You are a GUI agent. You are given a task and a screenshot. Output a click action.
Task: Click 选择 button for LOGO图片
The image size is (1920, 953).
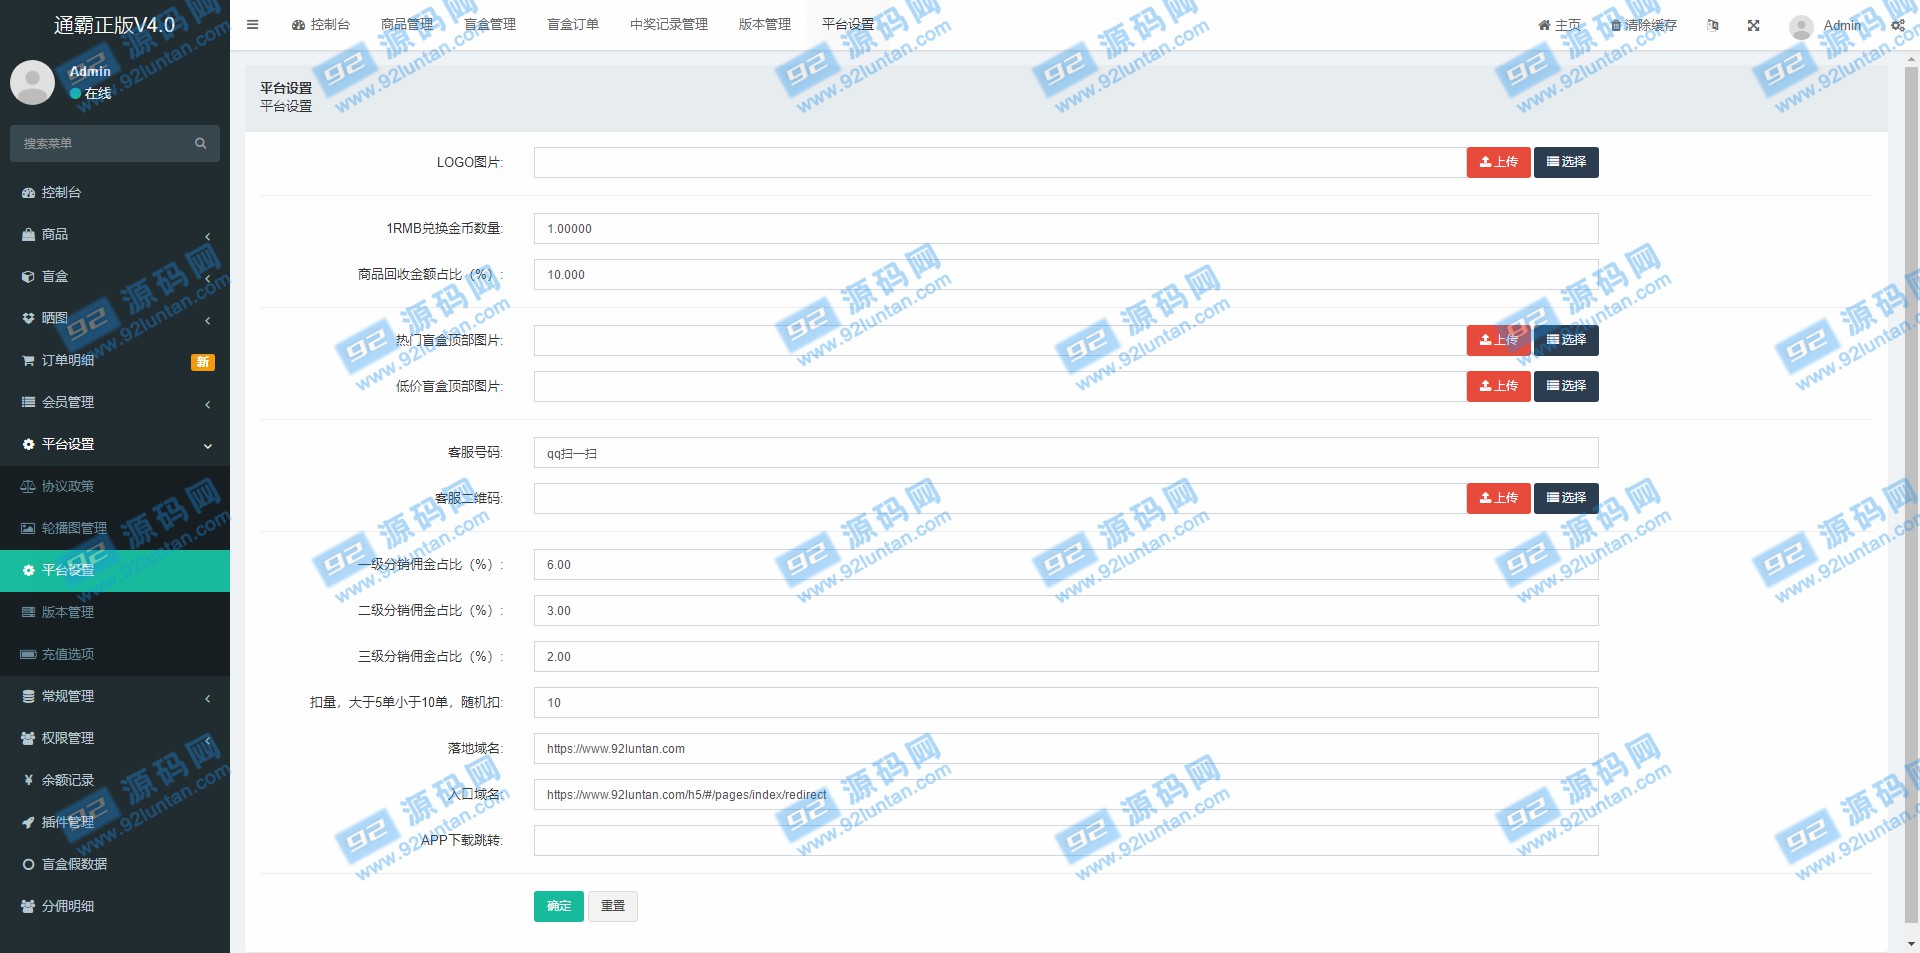click(1566, 162)
